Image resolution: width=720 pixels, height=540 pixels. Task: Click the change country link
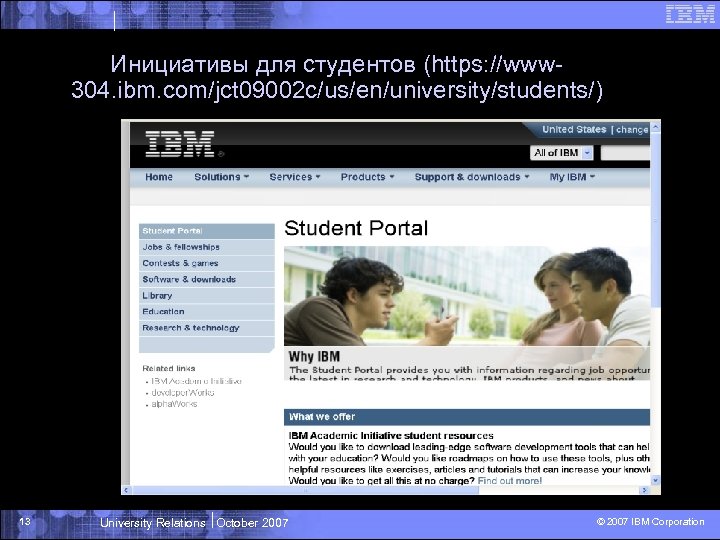632,130
